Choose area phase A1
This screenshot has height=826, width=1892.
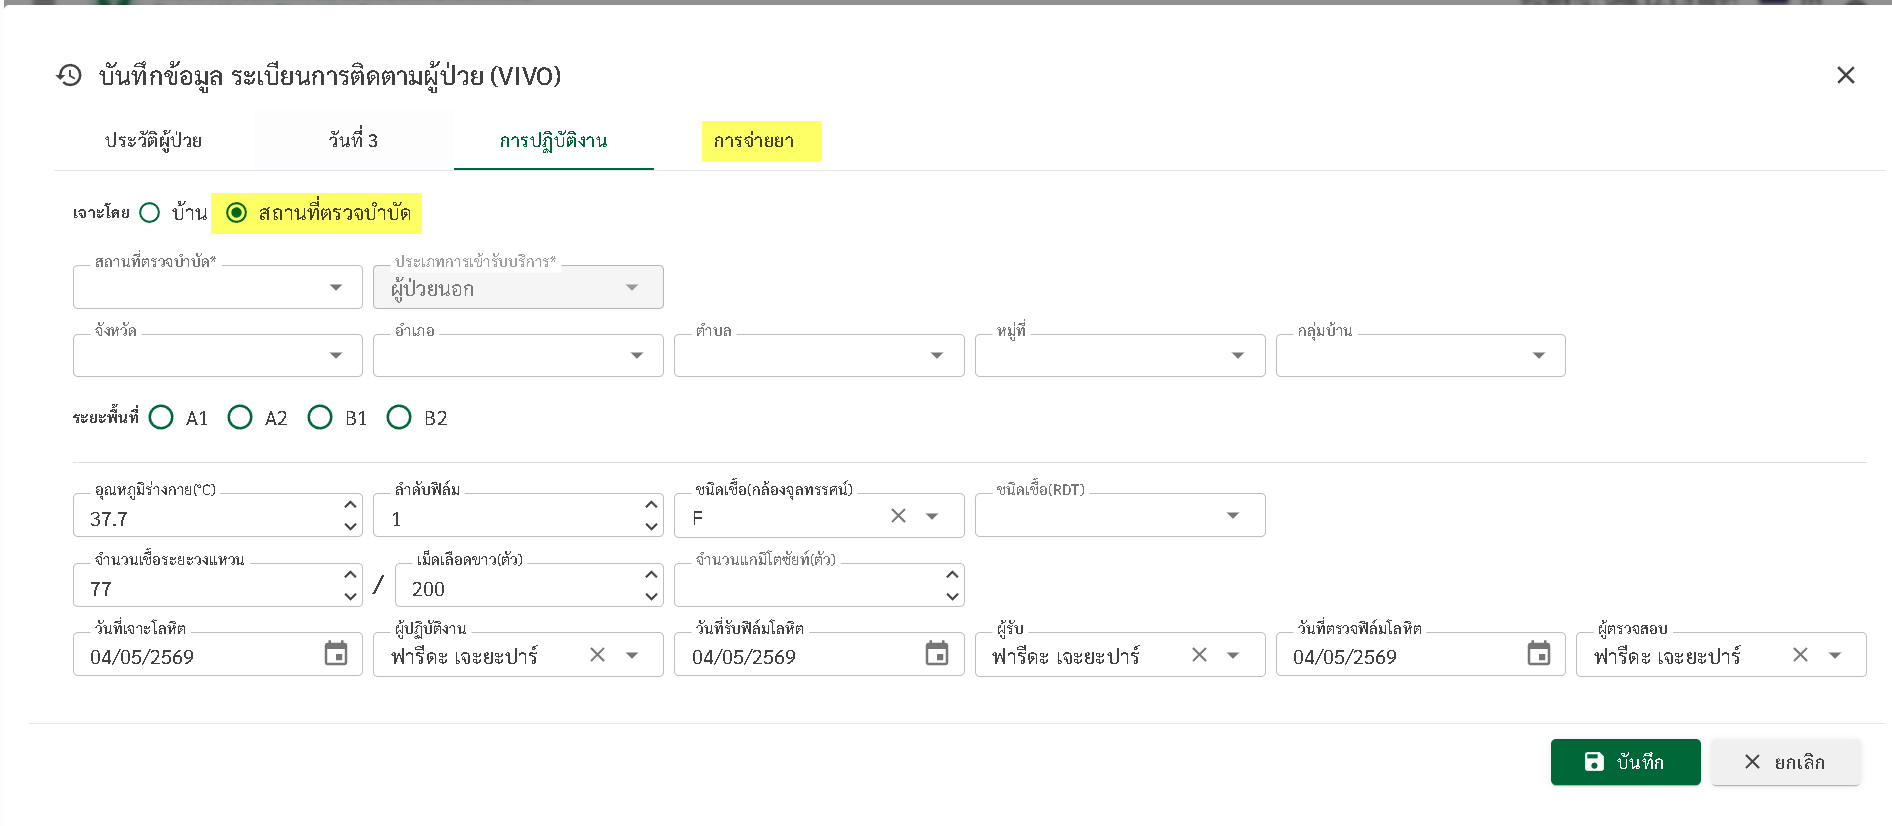pyautogui.click(x=161, y=417)
